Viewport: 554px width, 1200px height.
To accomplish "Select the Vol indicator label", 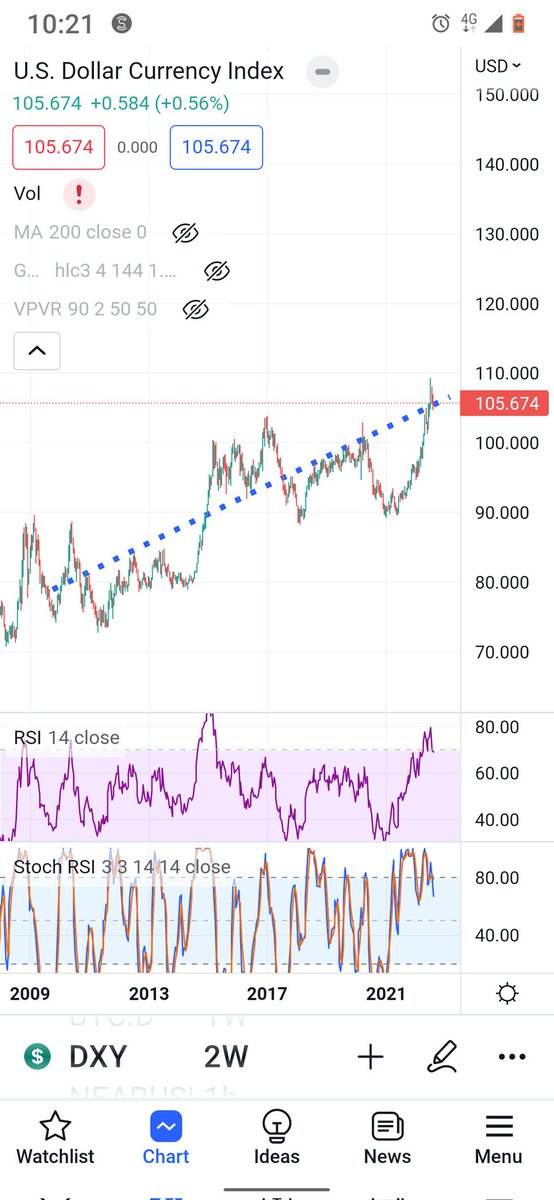I will [x=28, y=194].
